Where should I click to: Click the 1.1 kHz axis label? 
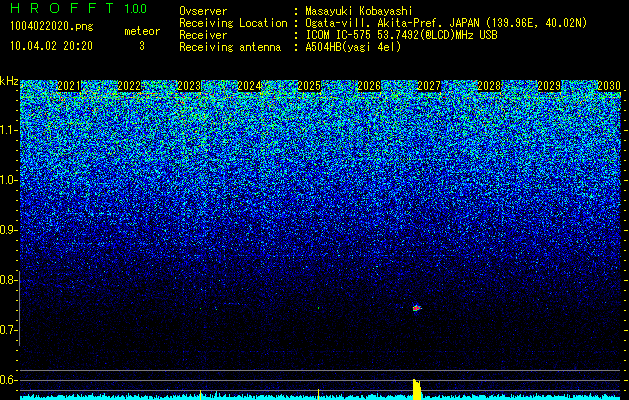click(8, 130)
